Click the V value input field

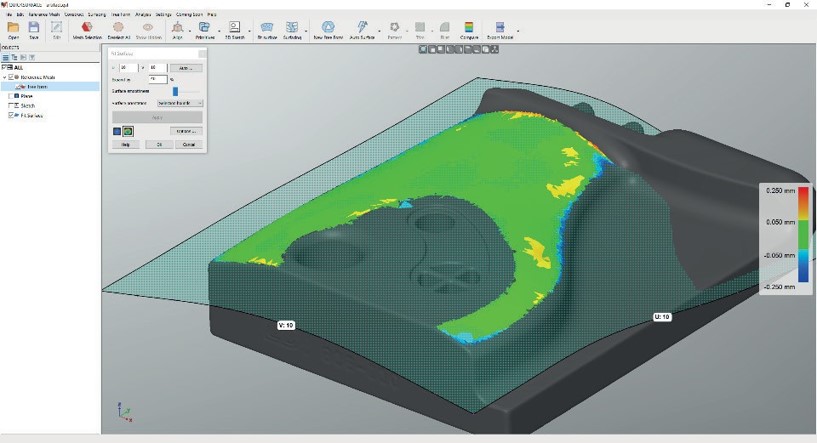[157, 68]
